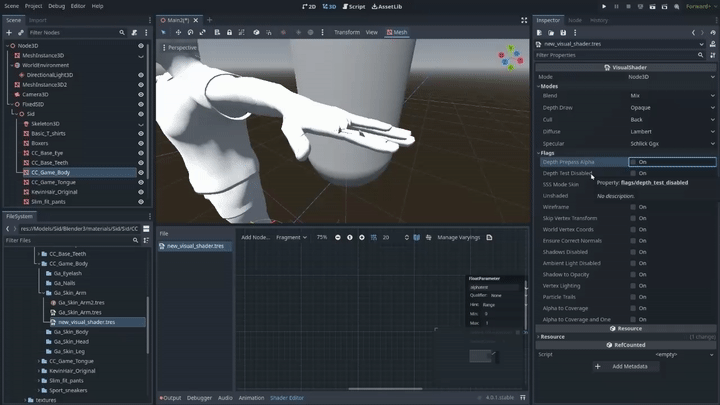Show generated shader code icon

coord(489,237)
